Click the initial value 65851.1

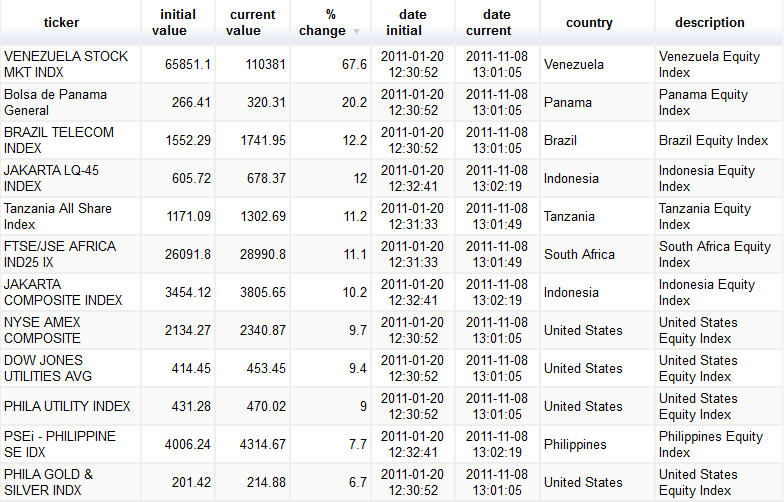pos(188,64)
